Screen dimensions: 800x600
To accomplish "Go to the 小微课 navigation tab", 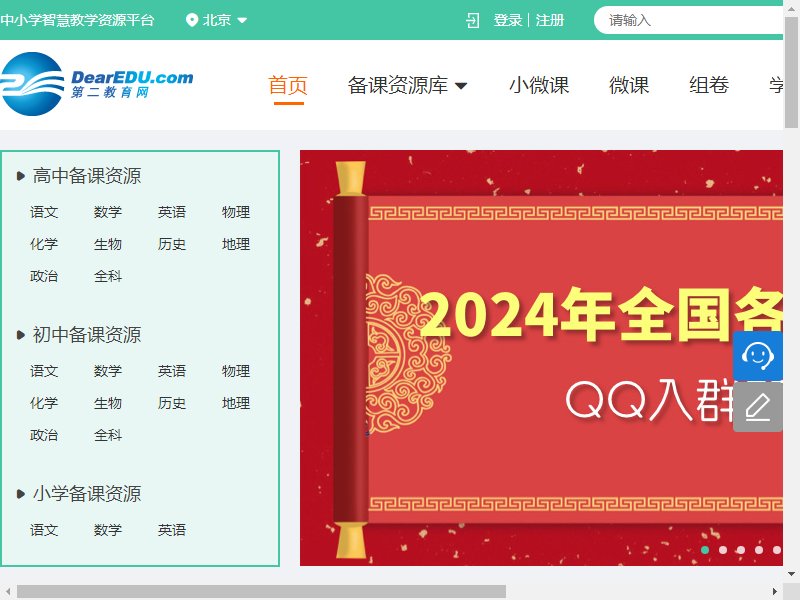I will point(539,85).
